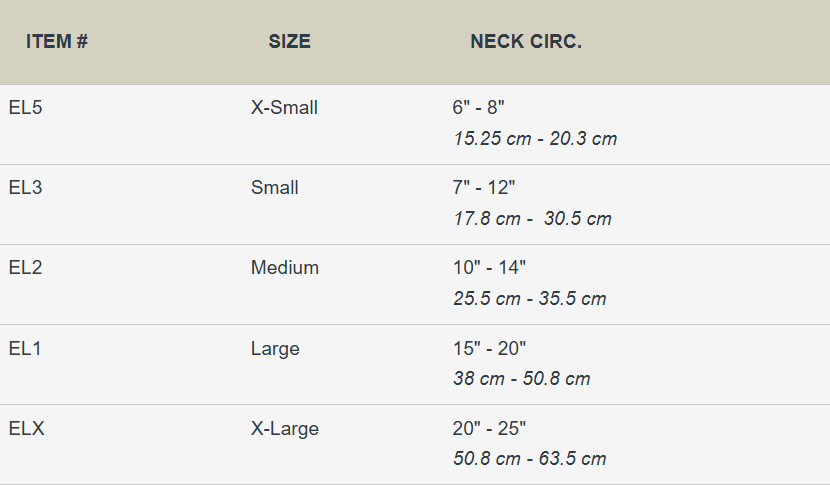Click the ITEM # column header

click(x=57, y=42)
